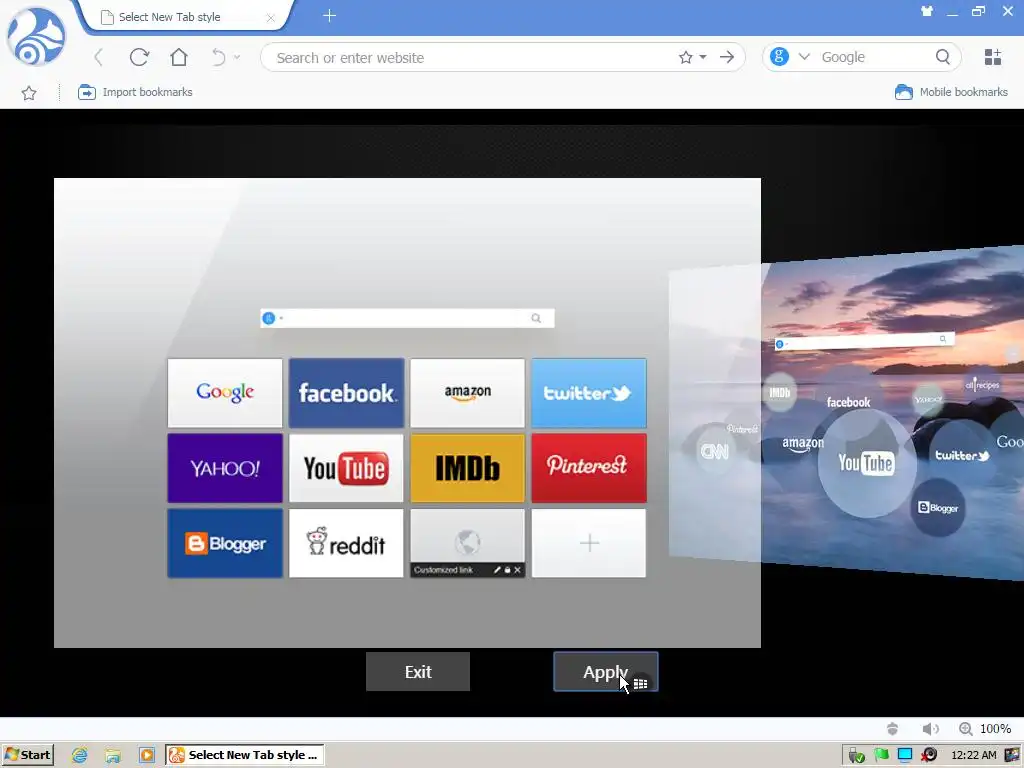The height and width of the screenshot is (768, 1024).
Task: Click the Exit button
Action: coord(417,671)
